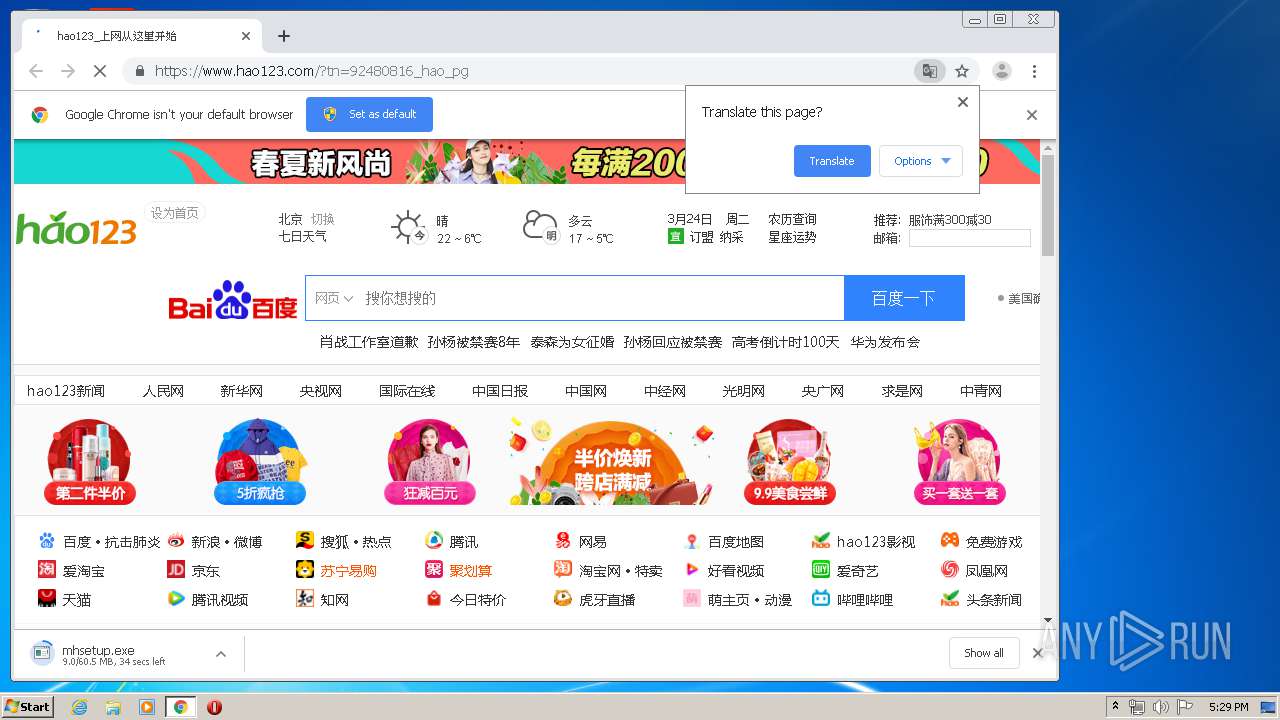Image resolution: width=1280 pixels, height=720 pixels.
Task: Show hidden system tray icons arrow
Action: coord(1116,707)
